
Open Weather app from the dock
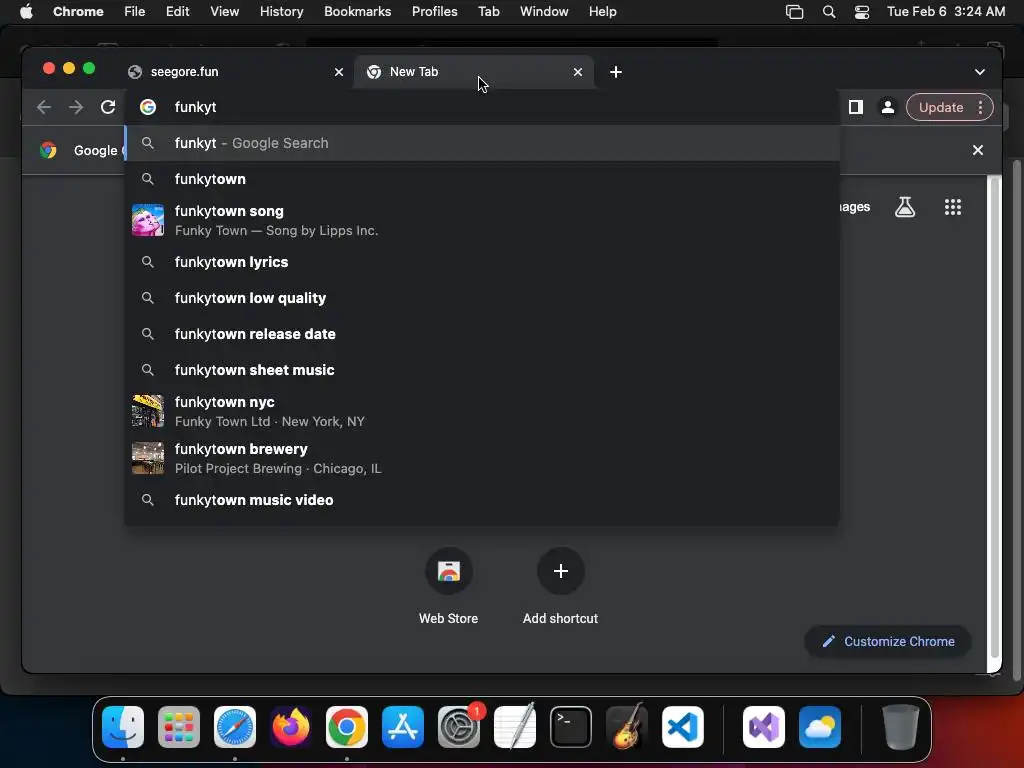pyautogui.click(x=820, y=727)
